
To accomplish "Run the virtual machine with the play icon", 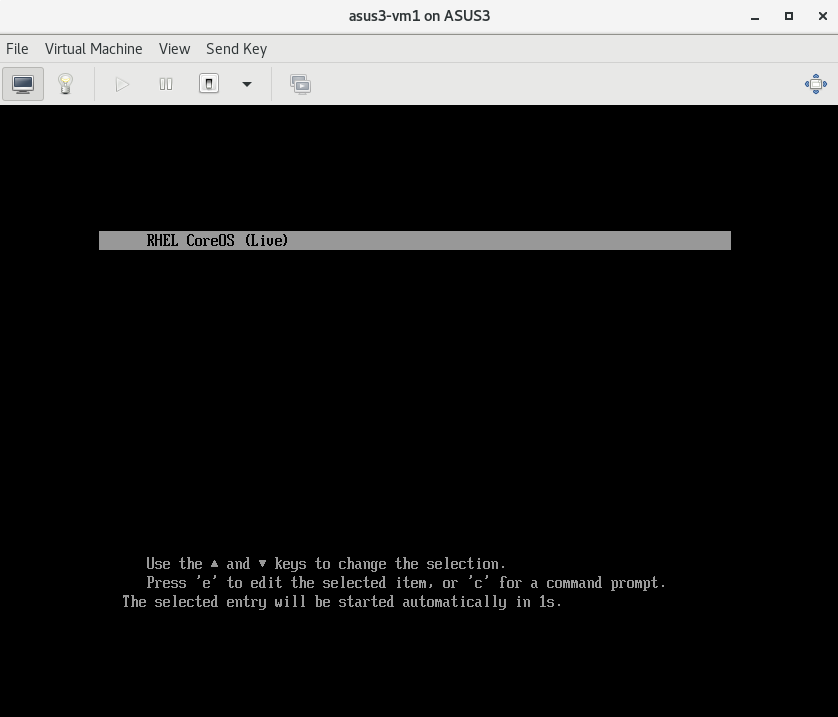I will pos(122,84).
